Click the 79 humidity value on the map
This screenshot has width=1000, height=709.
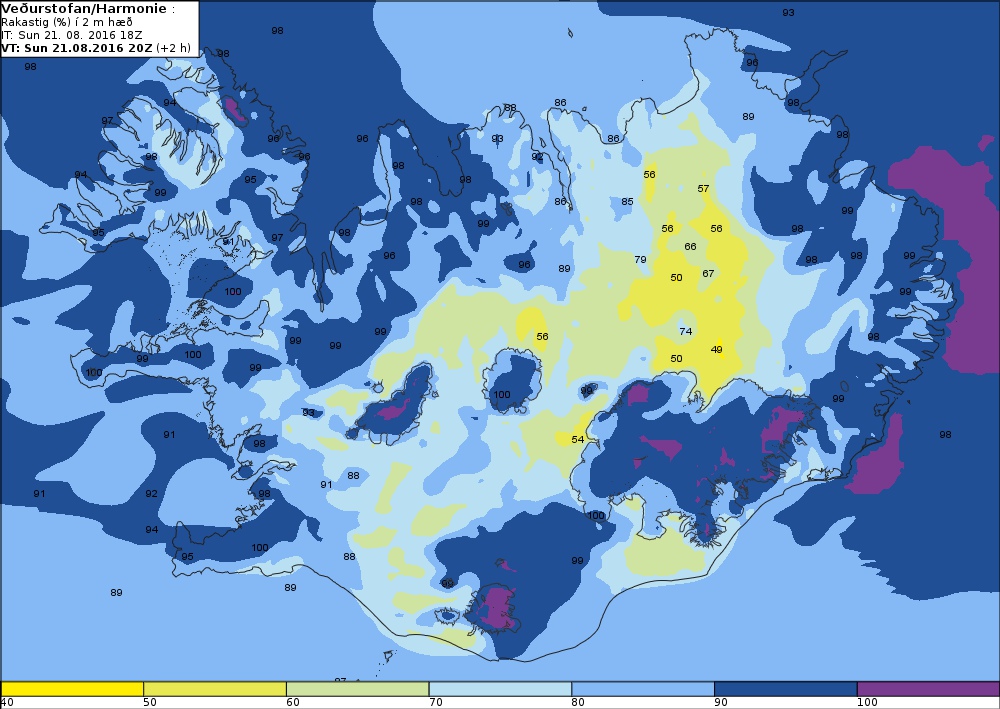(x=640, y=259)
